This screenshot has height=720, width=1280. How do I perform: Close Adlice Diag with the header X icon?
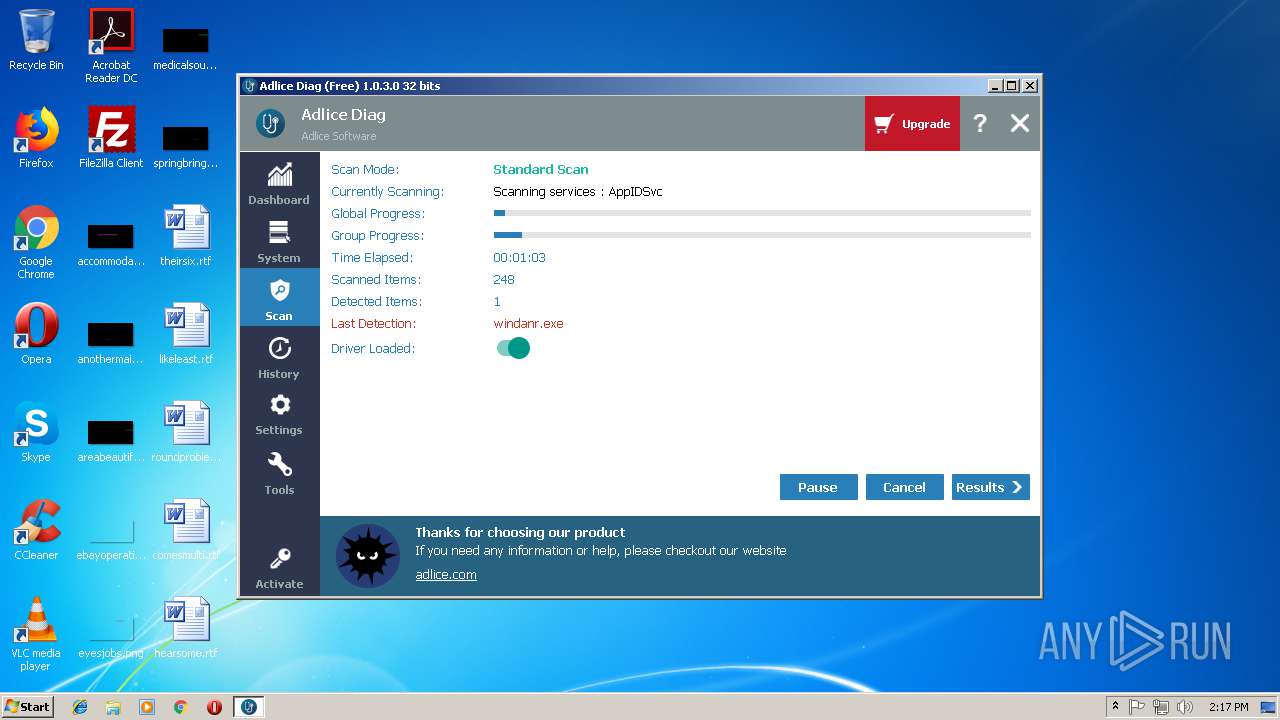click(1019, 123)
